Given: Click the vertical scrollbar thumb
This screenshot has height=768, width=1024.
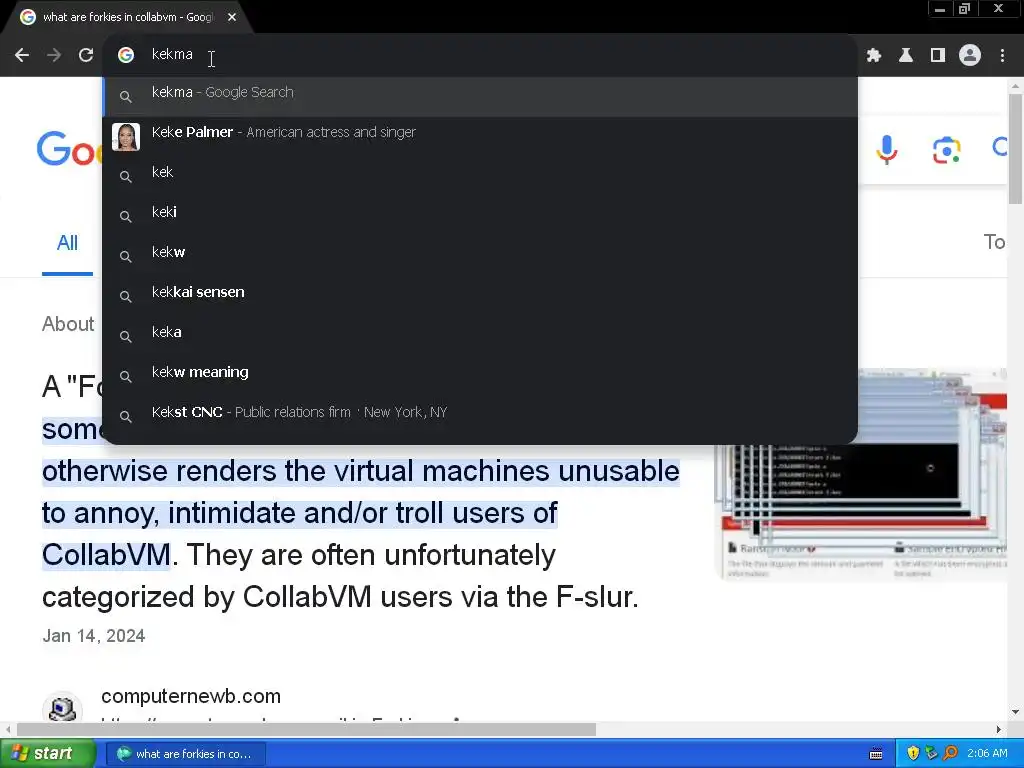Looking at the screenshot, I should 1015,148.
